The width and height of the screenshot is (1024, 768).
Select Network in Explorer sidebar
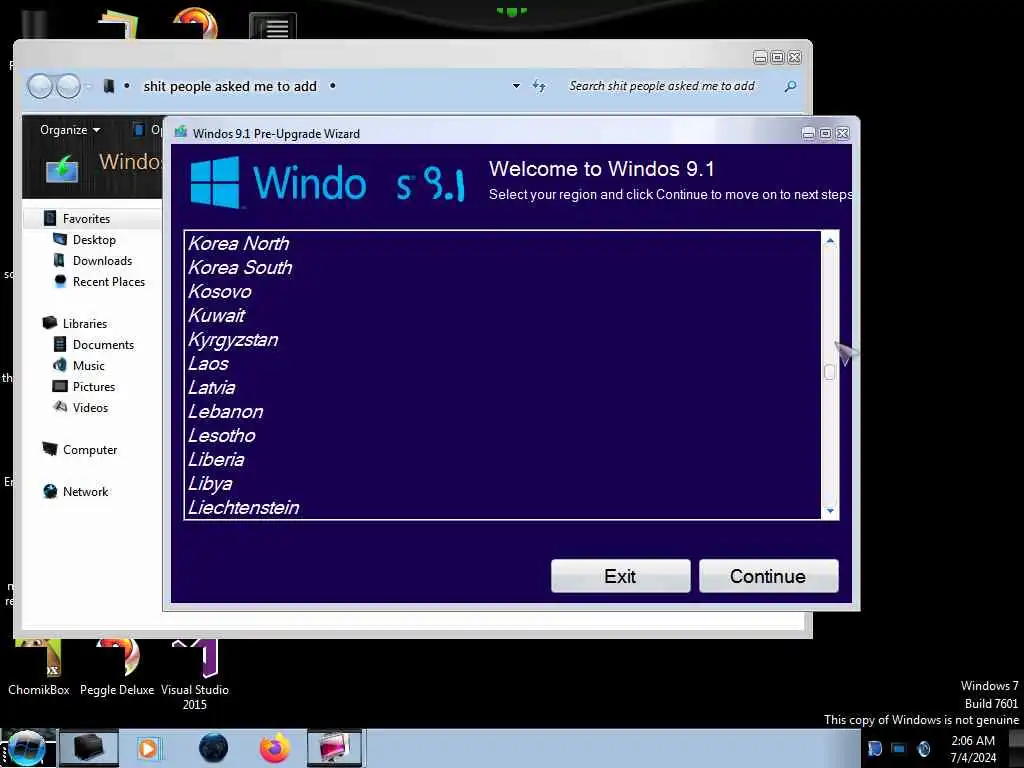click(x=86, y=492)
